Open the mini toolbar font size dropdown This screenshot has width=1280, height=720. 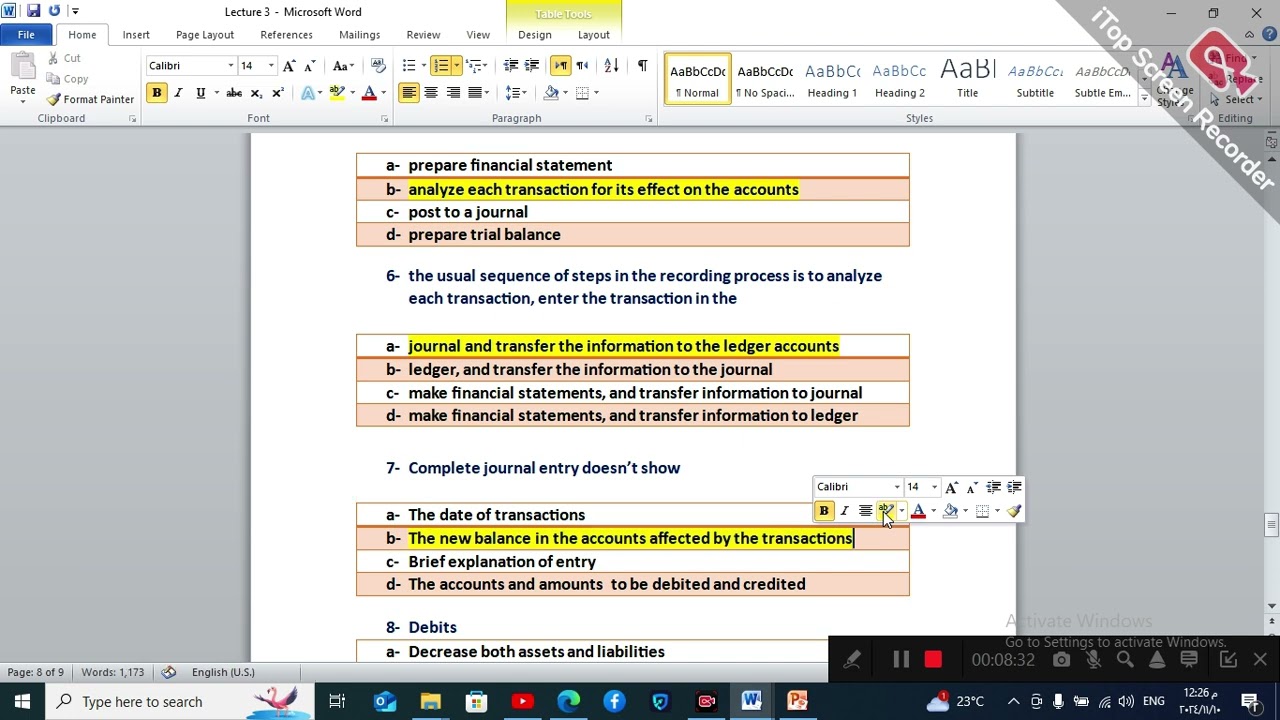pyautogui.click(x=934, y=487)
